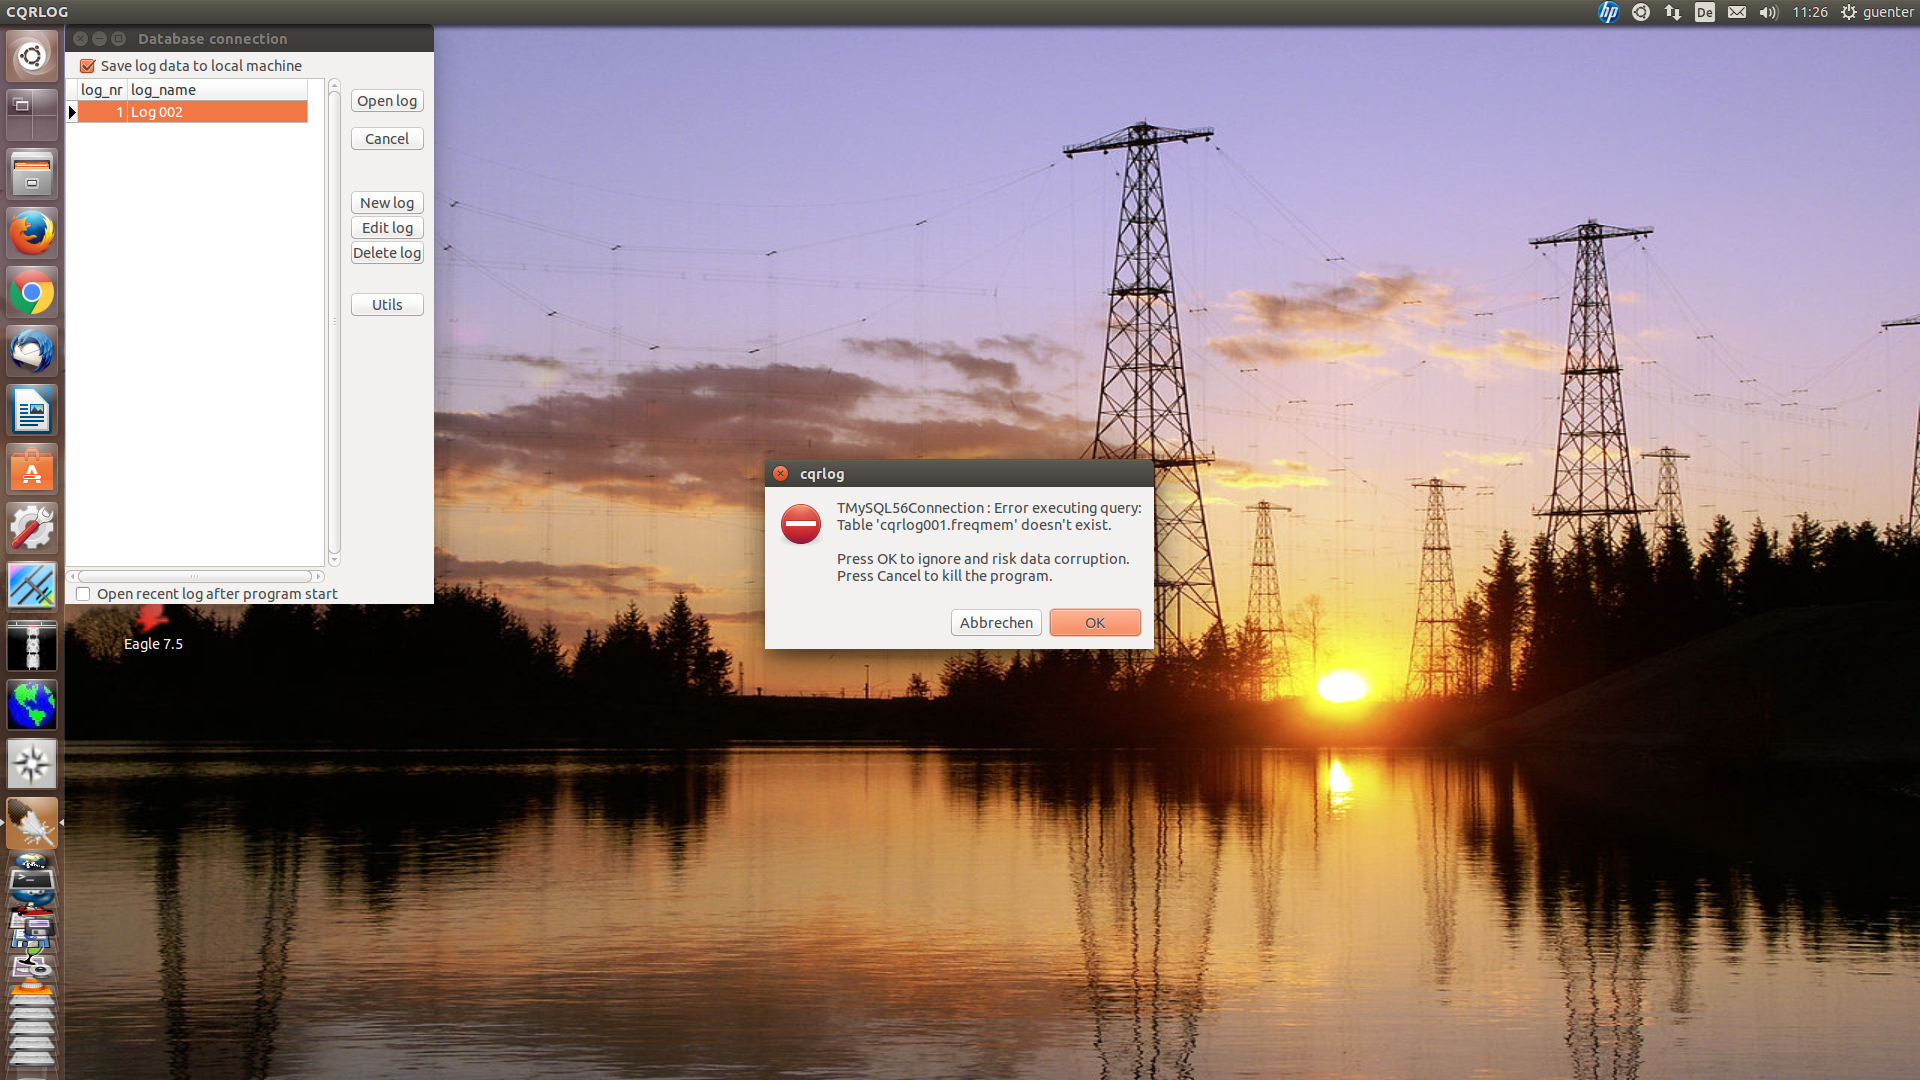
Task: Click the HP indicator in top panel
Action: (x=1608, y=12)
